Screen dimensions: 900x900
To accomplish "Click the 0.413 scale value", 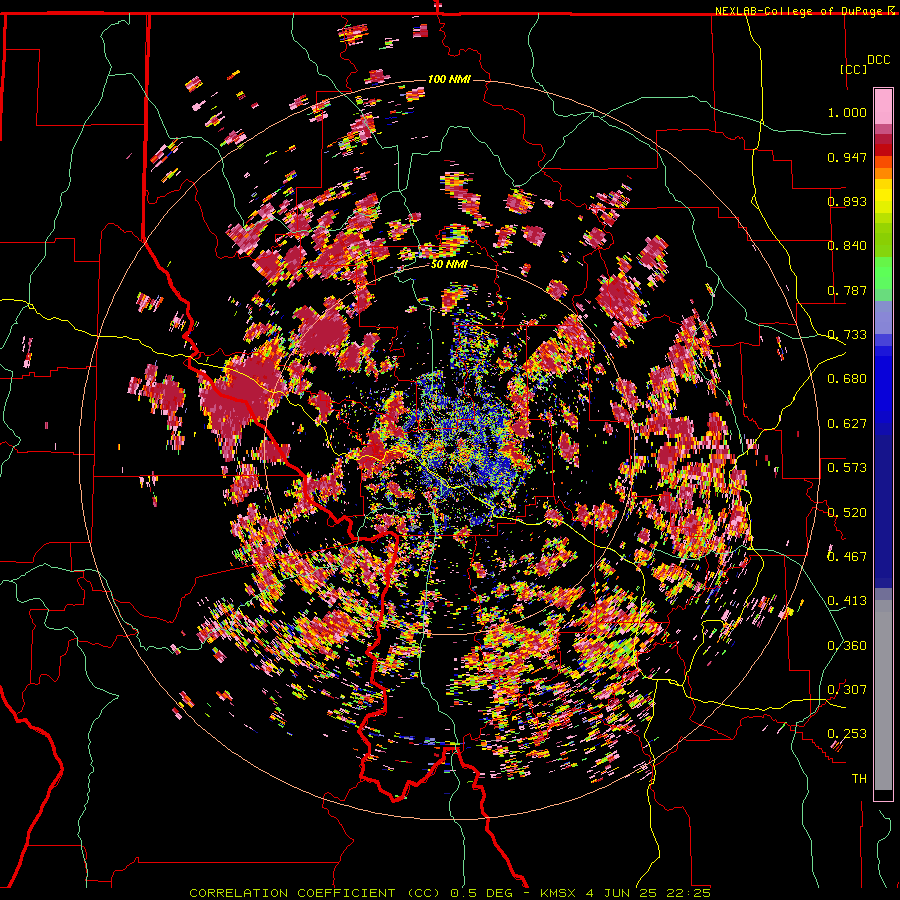I will [847, 601].
